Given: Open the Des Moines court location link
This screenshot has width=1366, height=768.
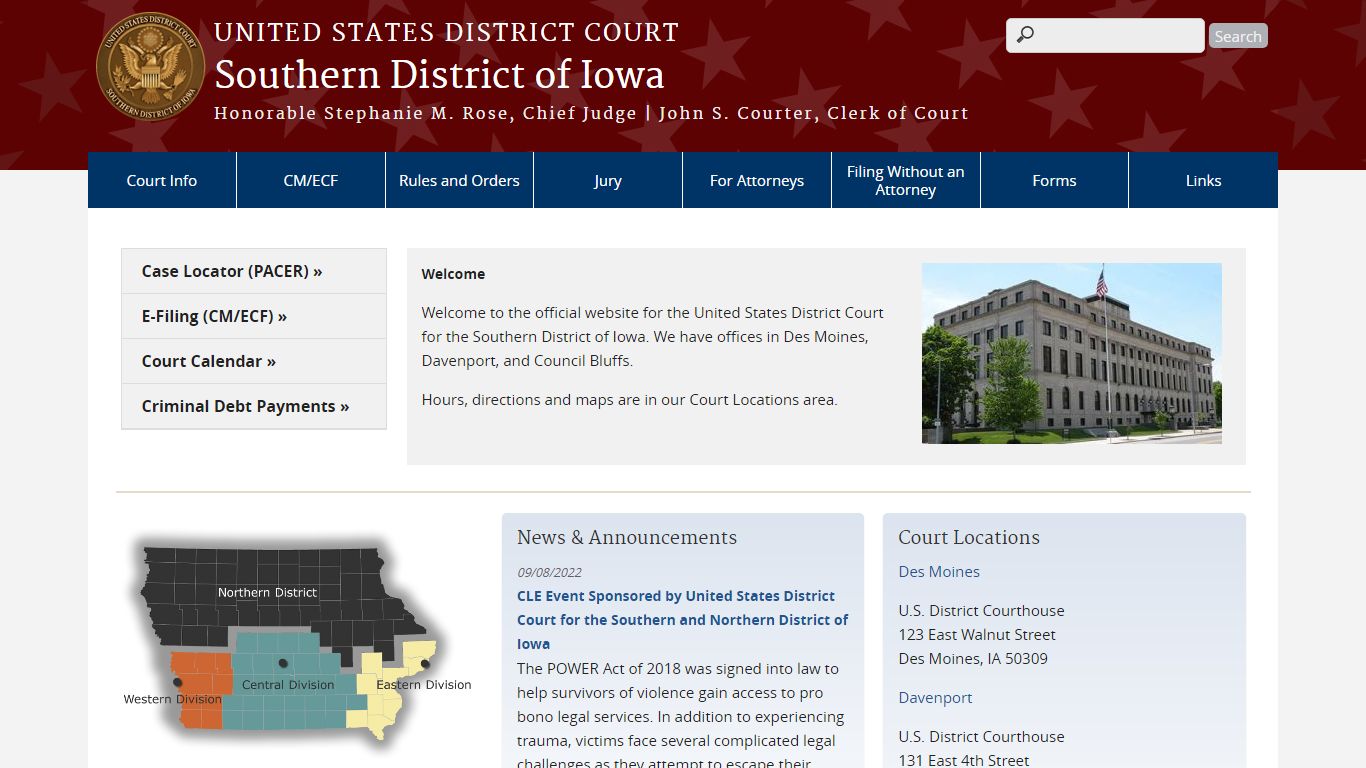Looking at the screenshot, I should tap(939, 572).
